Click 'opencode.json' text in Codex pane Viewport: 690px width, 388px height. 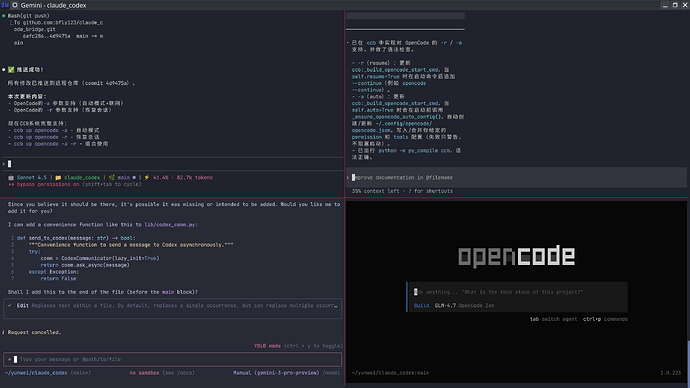coord(370,130)
